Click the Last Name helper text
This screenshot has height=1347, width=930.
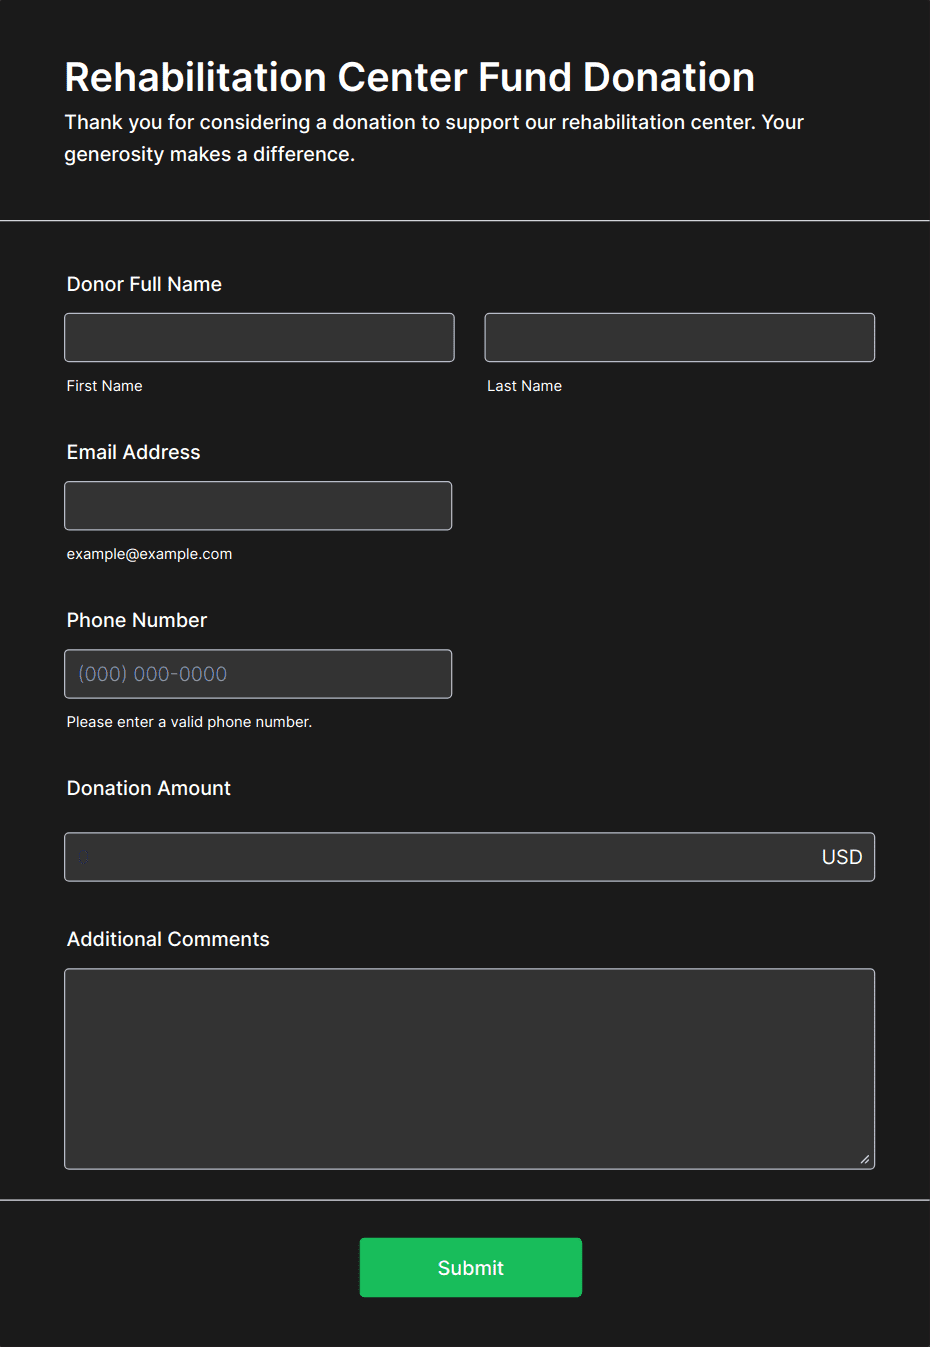coord(524,385)
